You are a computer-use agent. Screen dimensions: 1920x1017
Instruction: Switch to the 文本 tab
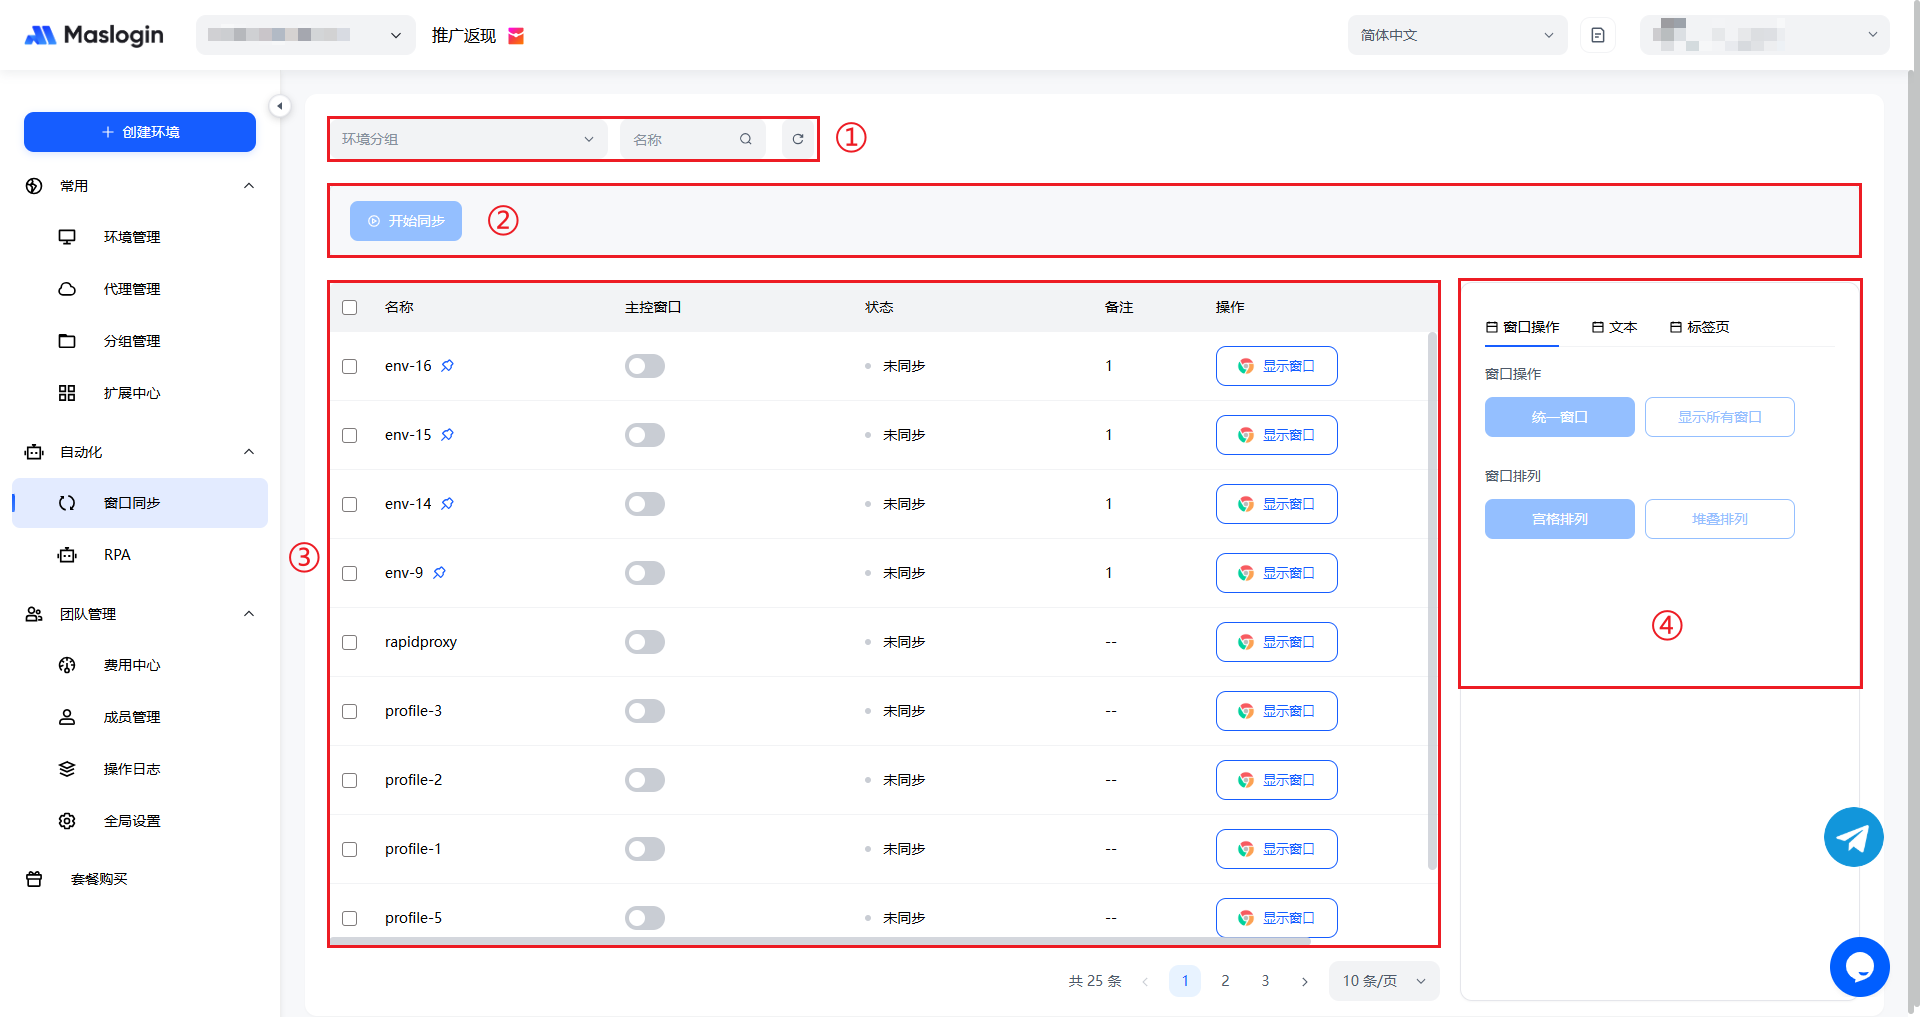[1614, 327]
